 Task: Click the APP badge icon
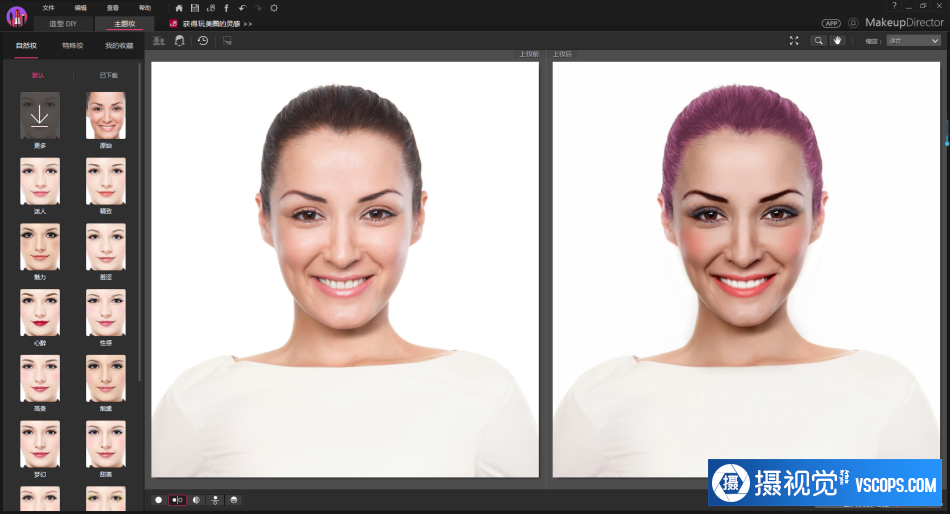[x=831, y=23]
